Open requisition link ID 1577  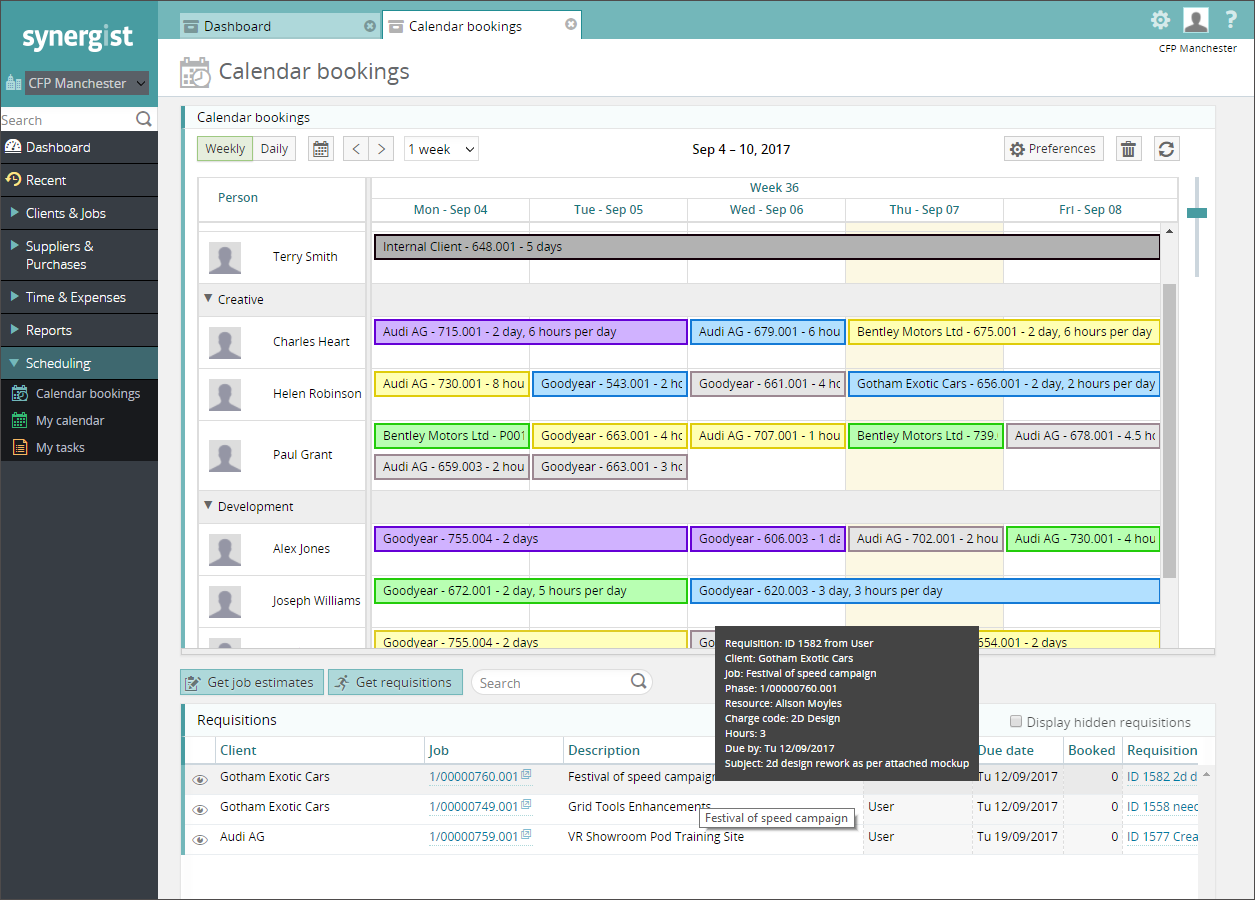tap(1162, 837)
